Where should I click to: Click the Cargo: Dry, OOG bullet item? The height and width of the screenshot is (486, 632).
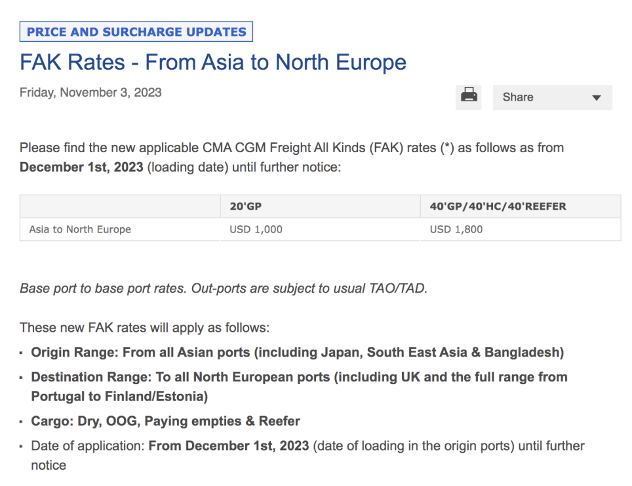pos(165,421)
